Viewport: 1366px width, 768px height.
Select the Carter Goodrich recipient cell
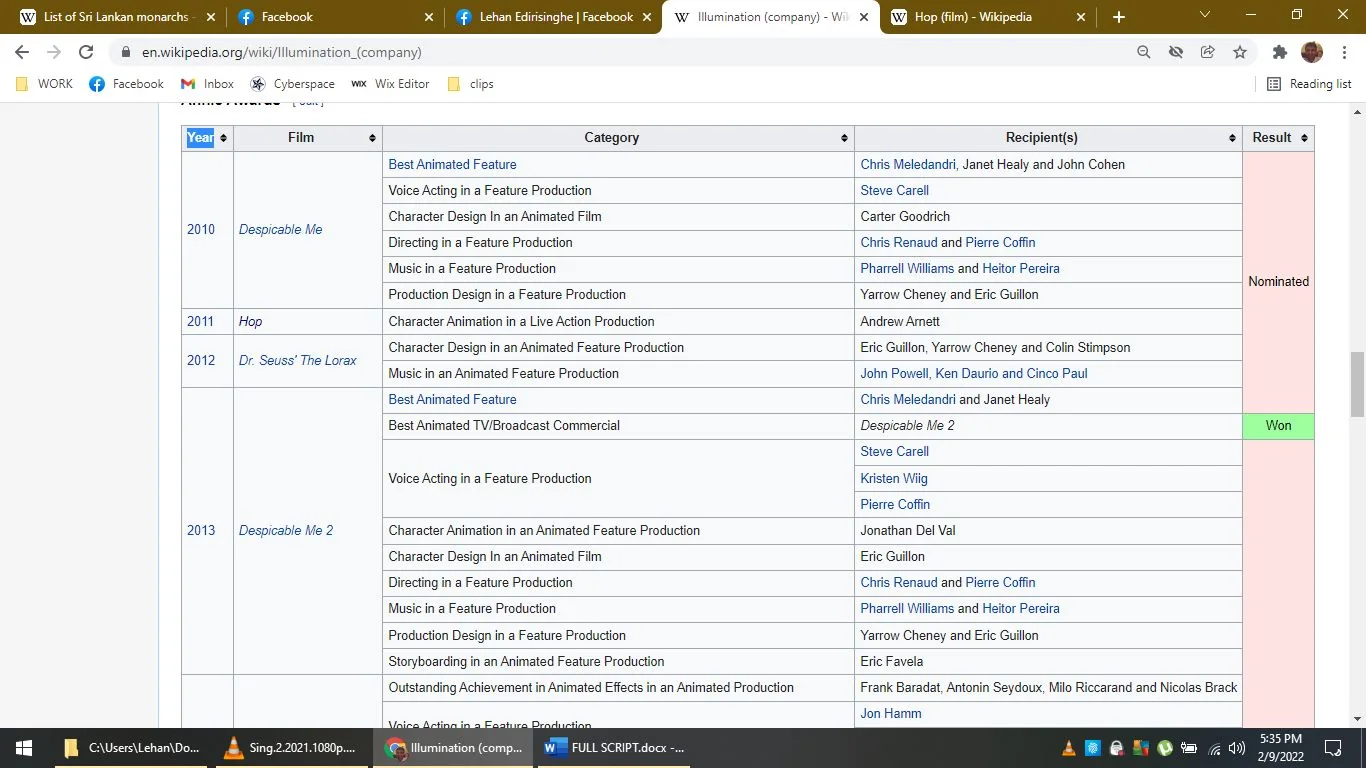pos(1048,217)
